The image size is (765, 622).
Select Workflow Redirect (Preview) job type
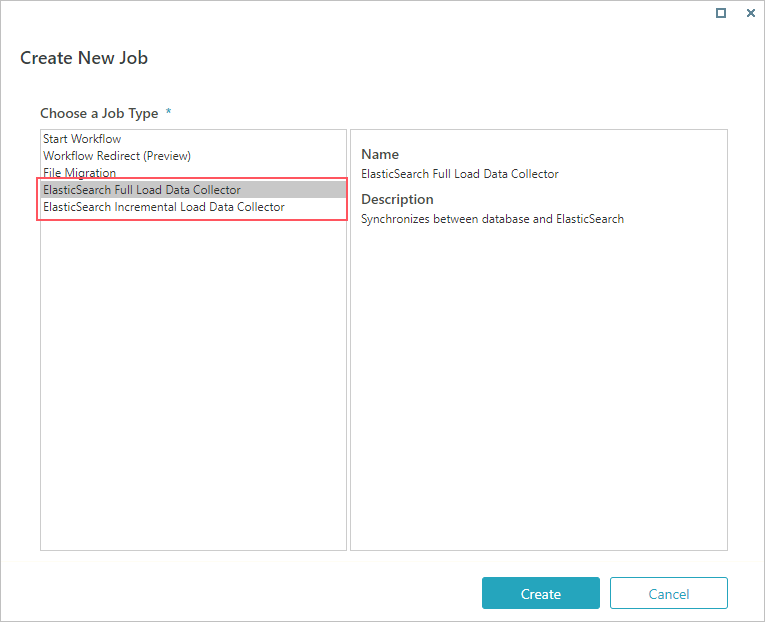pyautogui.click(x=193, y=156)
